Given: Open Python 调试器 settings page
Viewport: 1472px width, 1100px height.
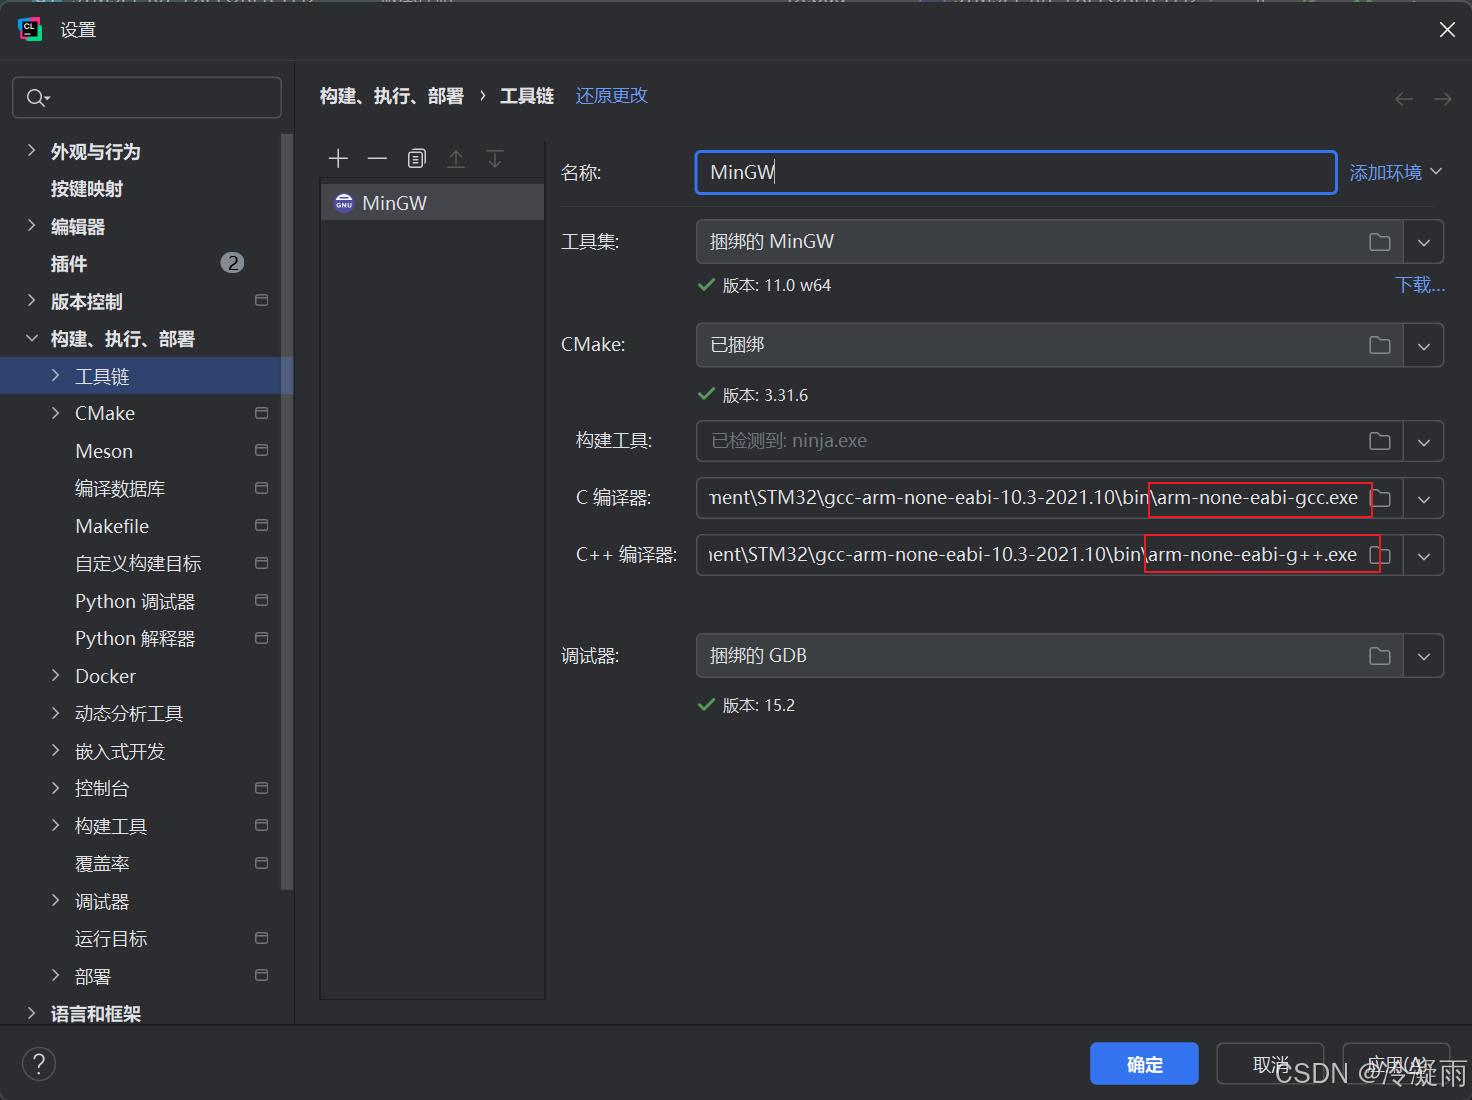Looking at the screenshot, I should 135,601.
